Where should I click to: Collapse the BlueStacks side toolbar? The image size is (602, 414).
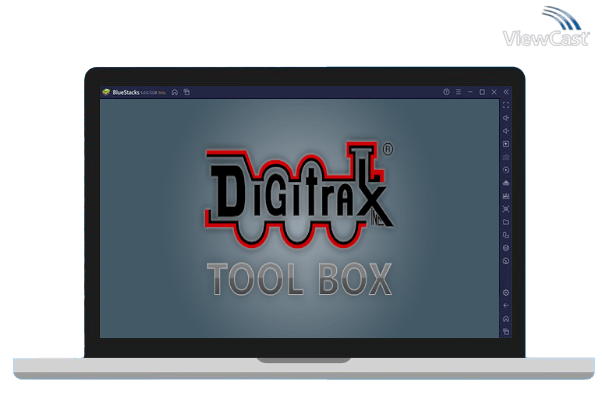(x=506, y=92)
